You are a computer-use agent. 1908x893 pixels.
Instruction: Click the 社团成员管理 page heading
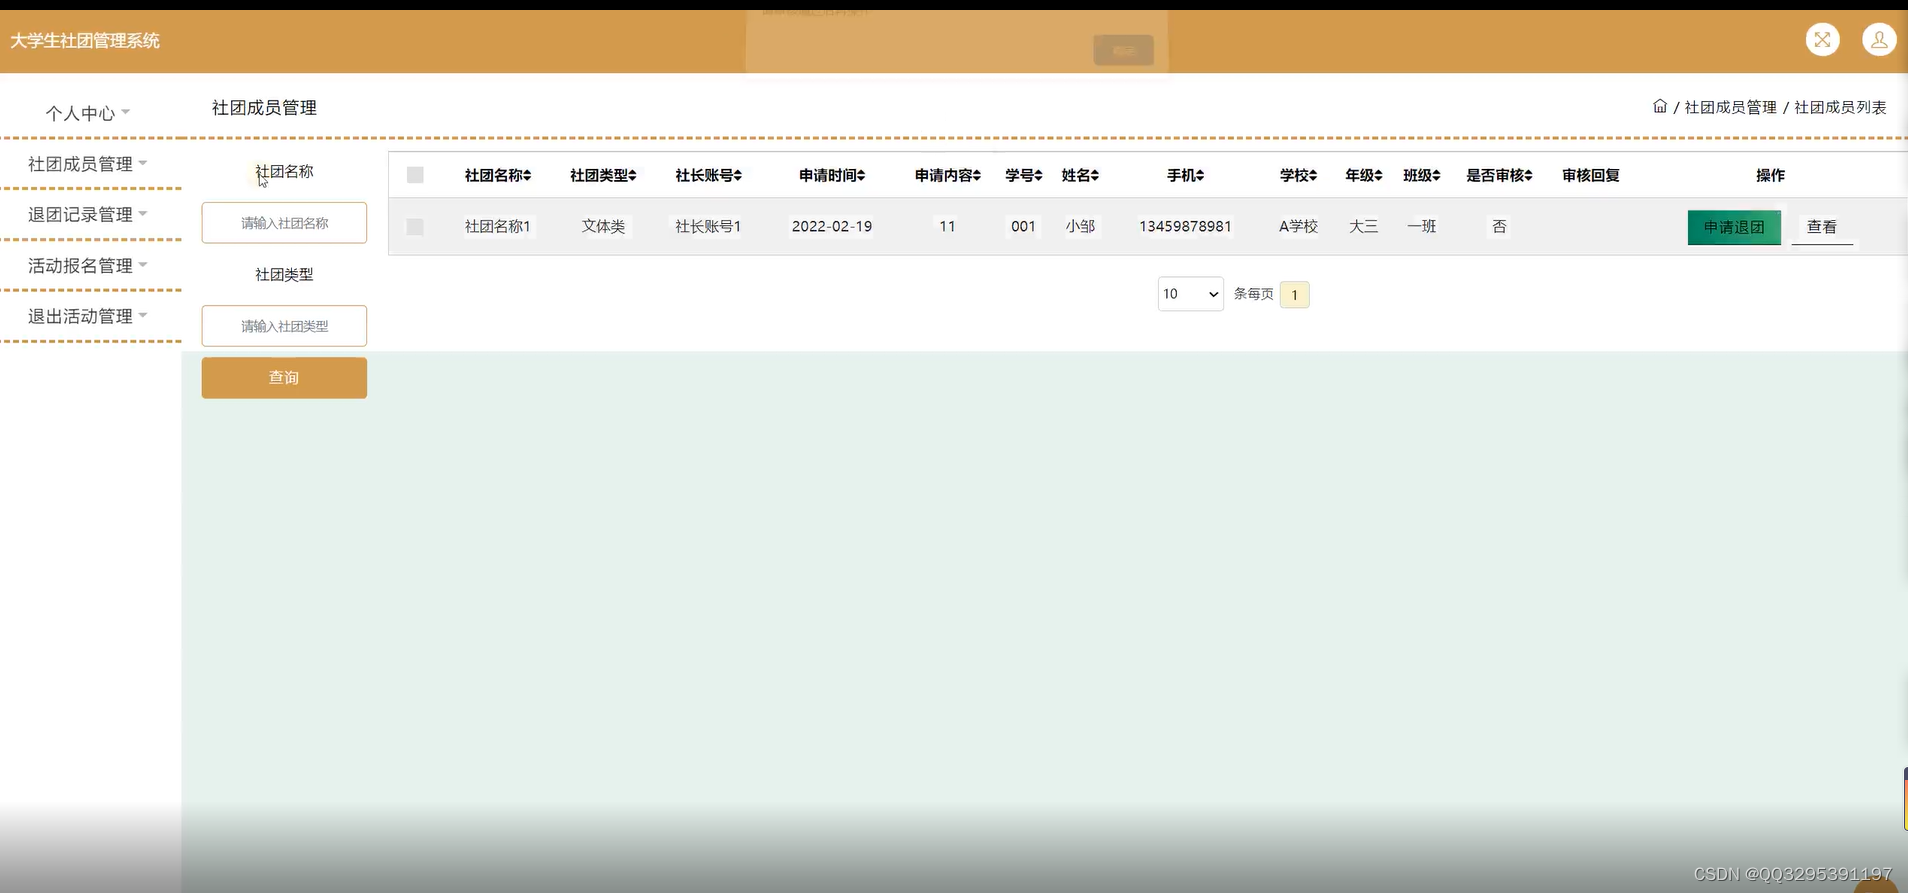coord(264,107)
